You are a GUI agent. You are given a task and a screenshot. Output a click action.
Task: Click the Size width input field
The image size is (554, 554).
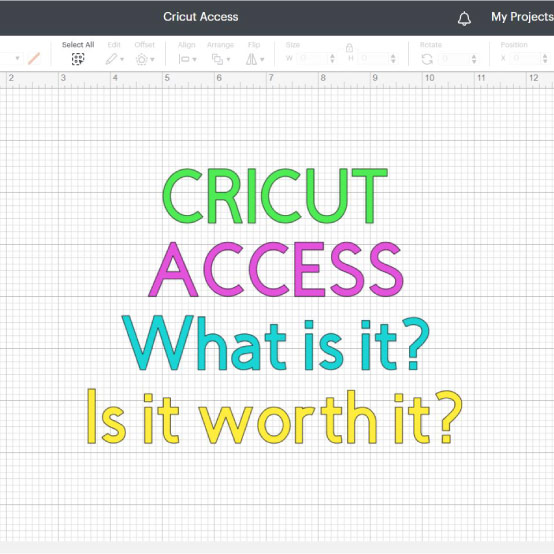313,58
